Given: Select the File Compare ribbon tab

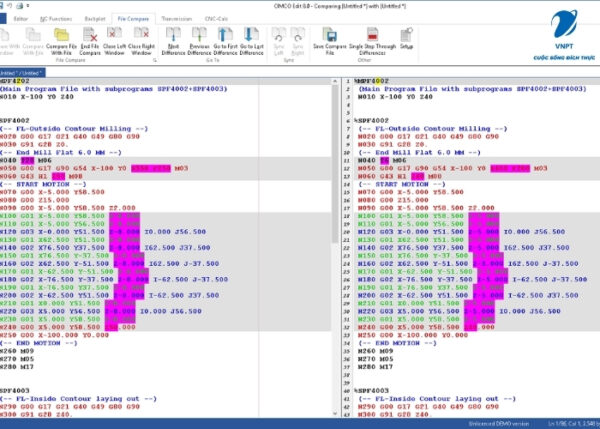Looking at the screenshot, I should (133, 19).
